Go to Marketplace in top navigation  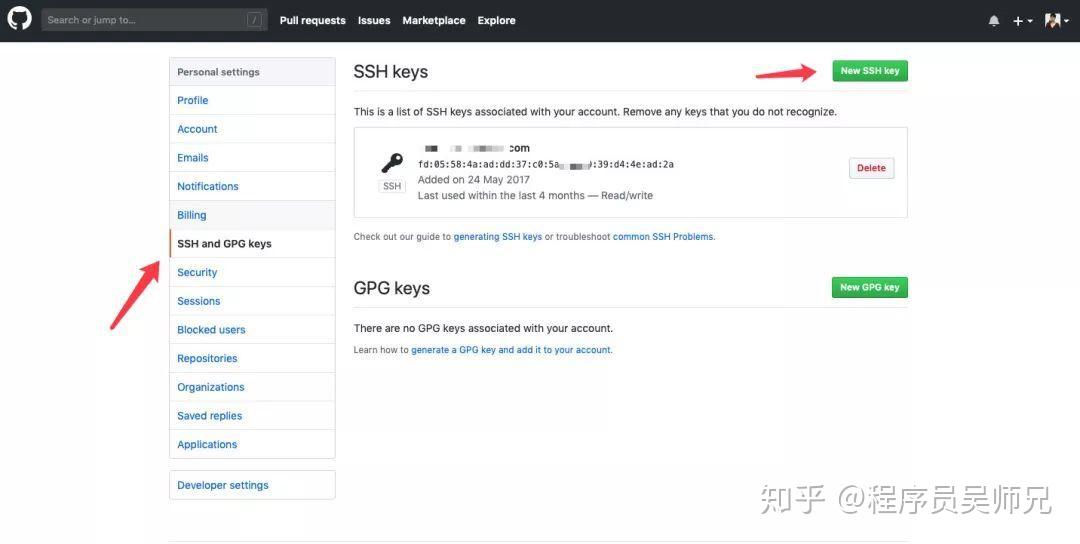pyautogui.click(x=433, y=20)
